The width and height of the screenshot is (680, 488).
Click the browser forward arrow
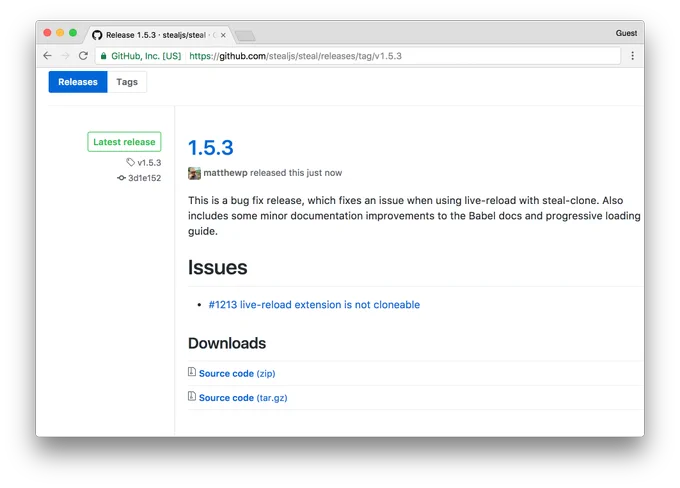65,56
